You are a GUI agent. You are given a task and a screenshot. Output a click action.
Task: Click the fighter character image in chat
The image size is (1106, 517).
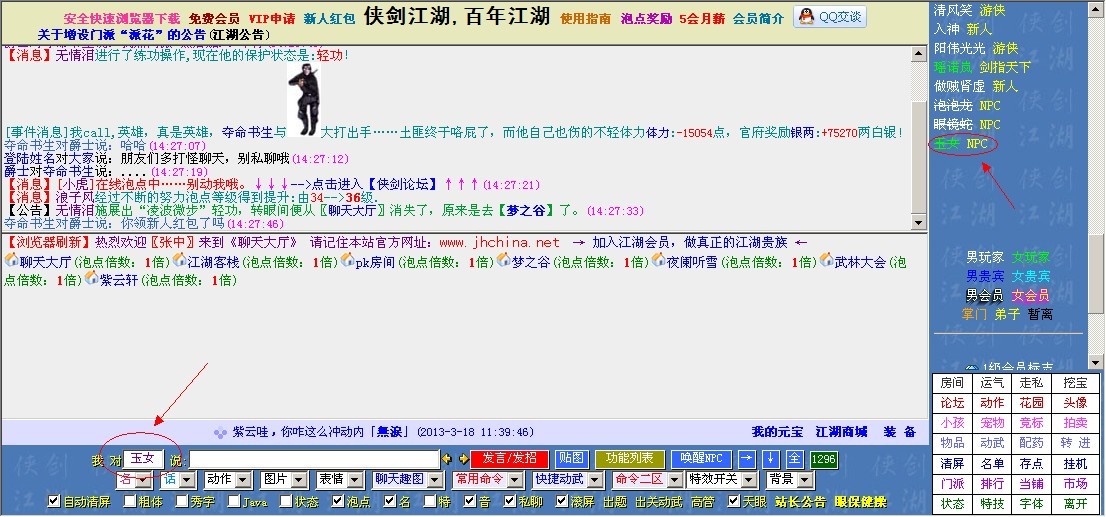[304, 100]
